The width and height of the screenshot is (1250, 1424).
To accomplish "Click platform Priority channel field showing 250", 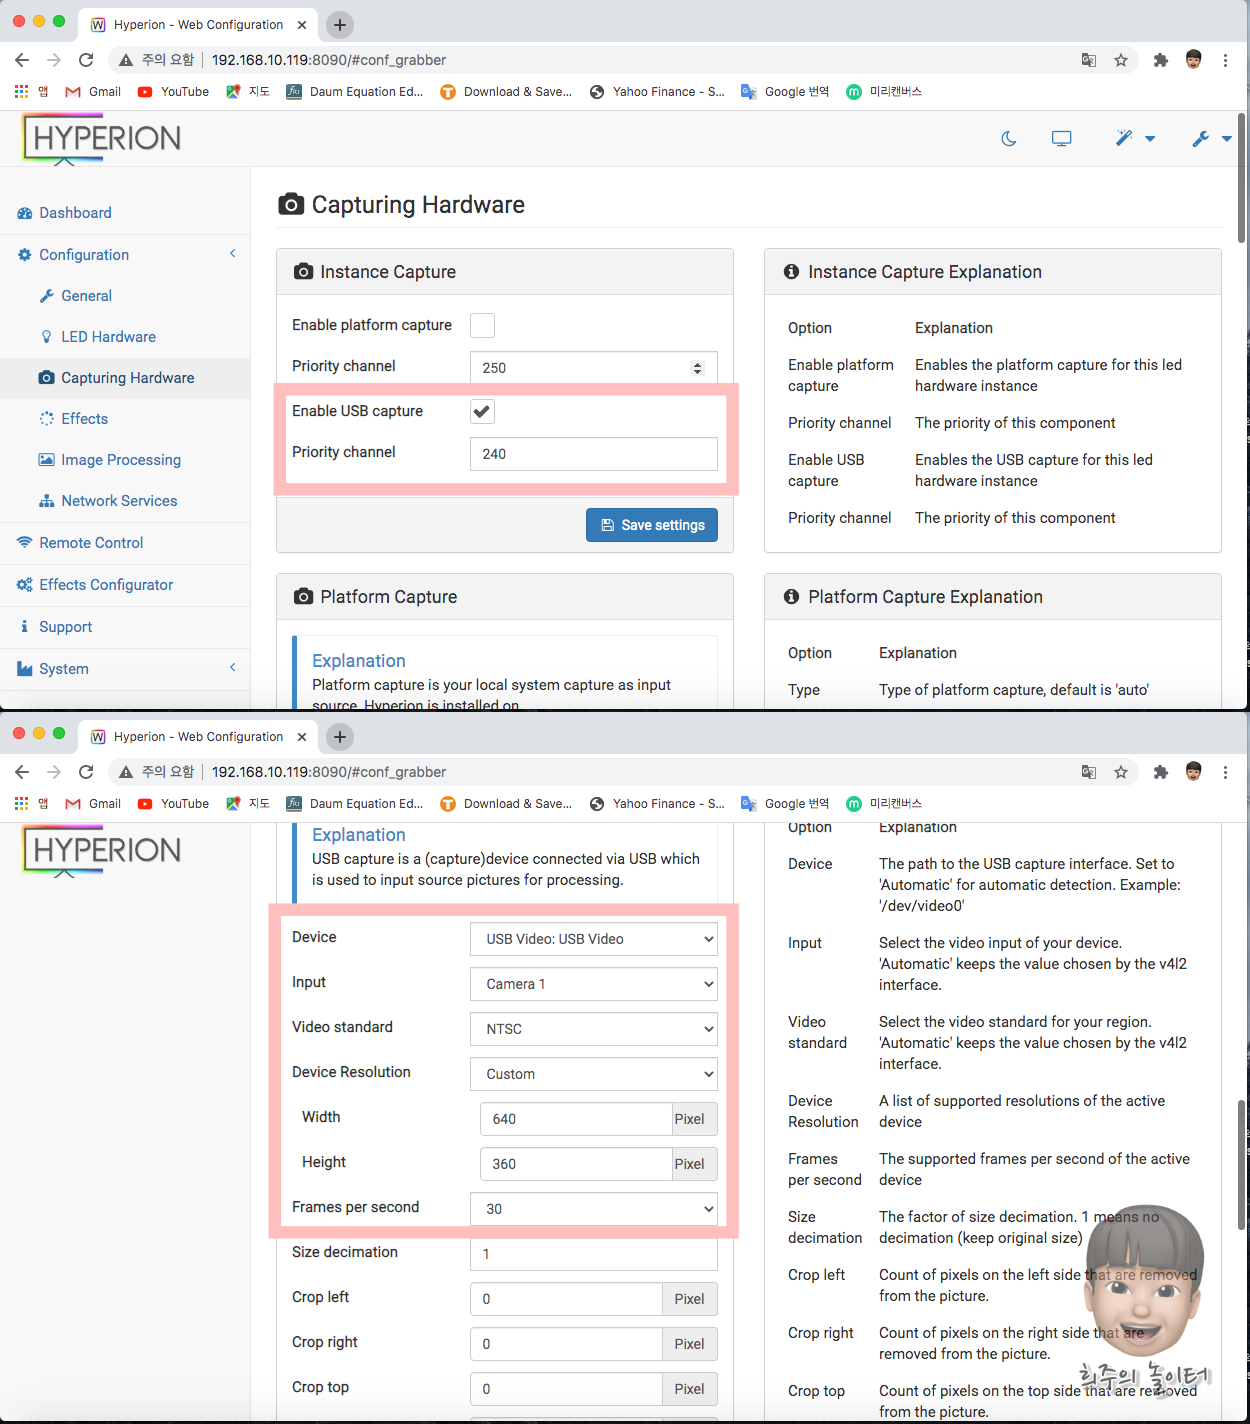I will point(593,368).
